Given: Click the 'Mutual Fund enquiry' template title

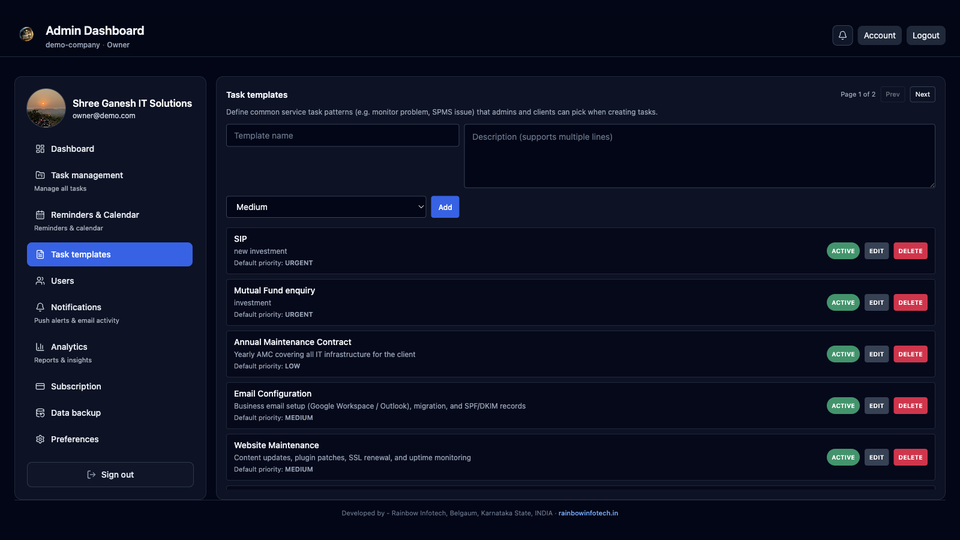Looking at the screenshot, I should 274,290.
